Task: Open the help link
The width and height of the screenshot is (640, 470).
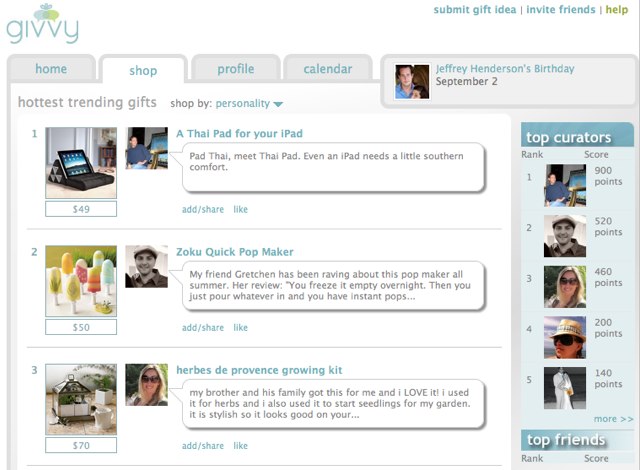Action: click(617, 9)
